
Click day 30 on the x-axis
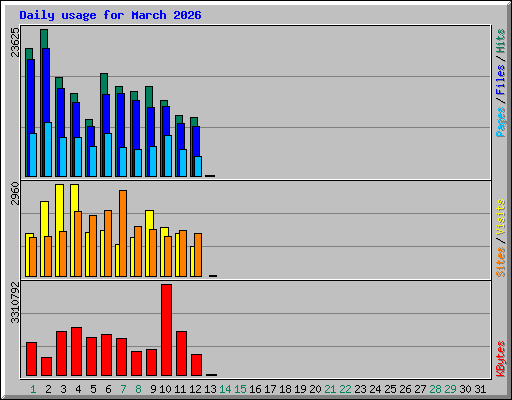tap(465, 389)
